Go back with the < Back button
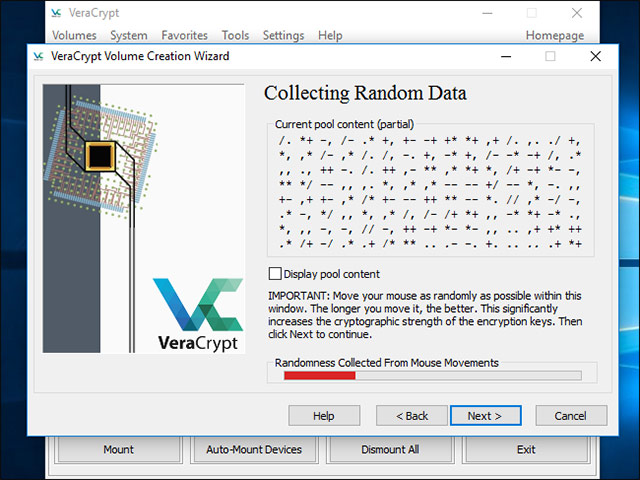640x480 pixels. (412, 416)
